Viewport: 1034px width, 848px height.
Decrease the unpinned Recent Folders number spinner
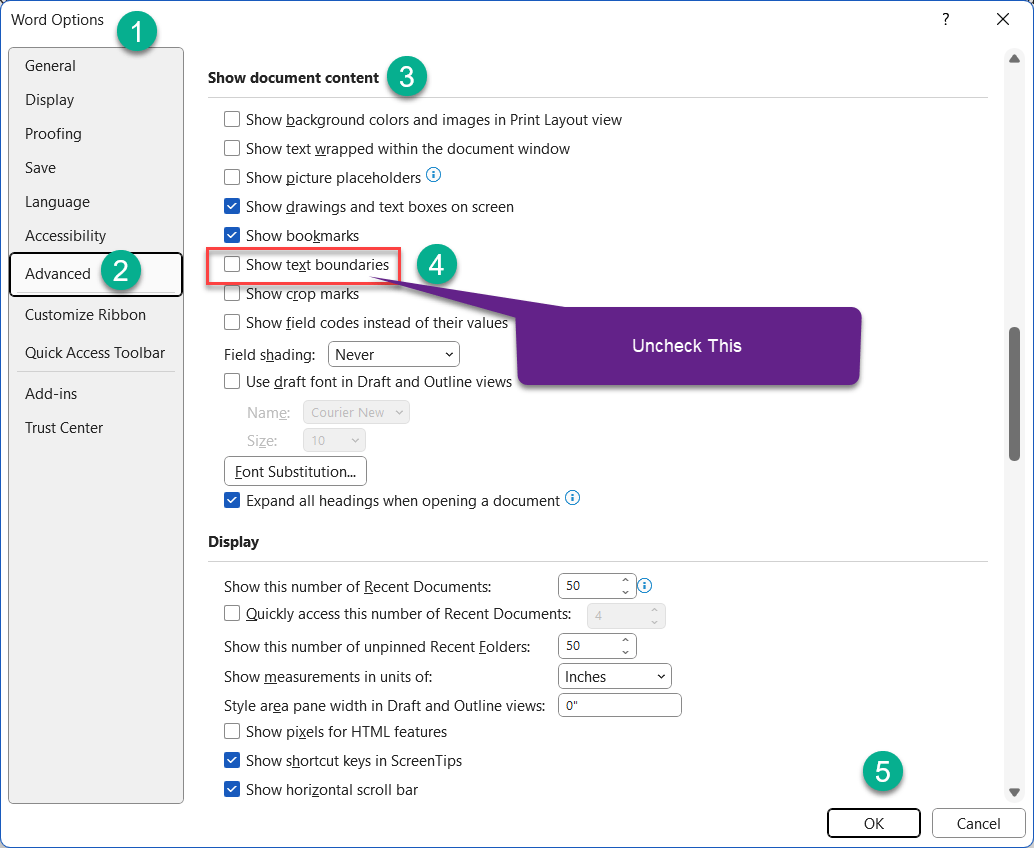pos(625,652)
